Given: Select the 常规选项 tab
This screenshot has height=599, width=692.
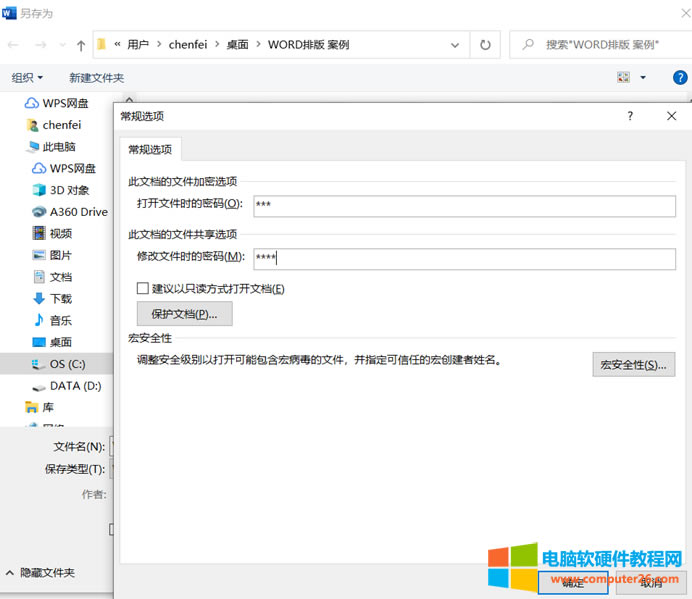Looking at the screenshot, I should (150, 149).
